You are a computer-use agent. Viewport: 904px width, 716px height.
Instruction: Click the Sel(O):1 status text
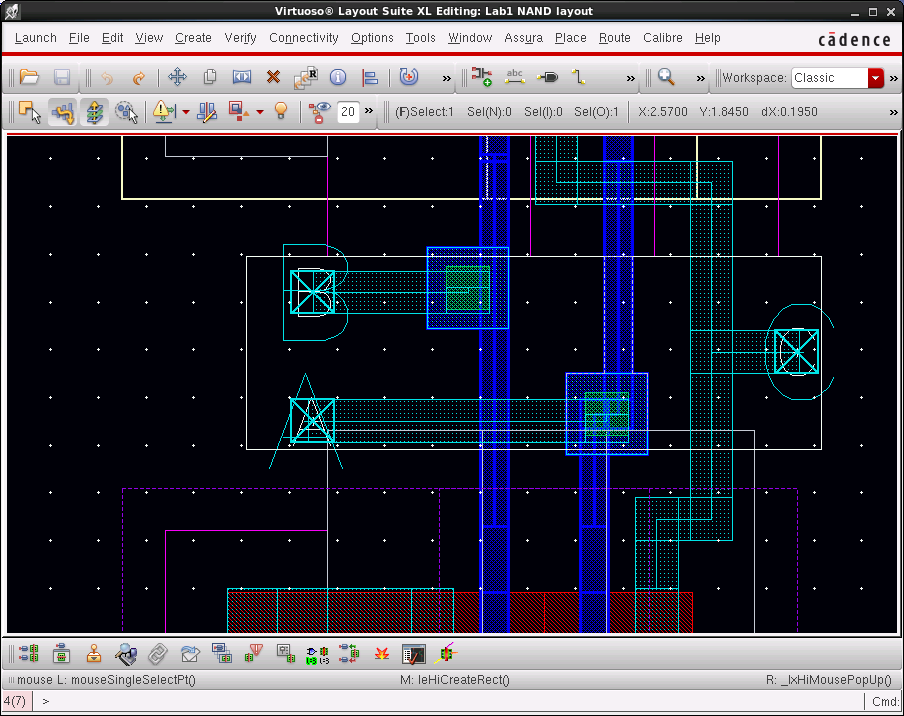596,112
